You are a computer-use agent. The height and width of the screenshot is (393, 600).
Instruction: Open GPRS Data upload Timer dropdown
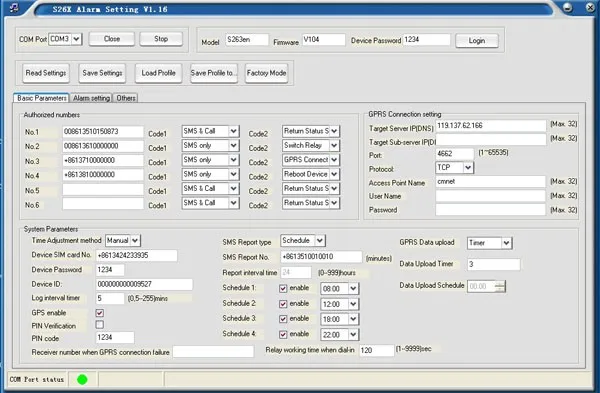pos(507,243)
